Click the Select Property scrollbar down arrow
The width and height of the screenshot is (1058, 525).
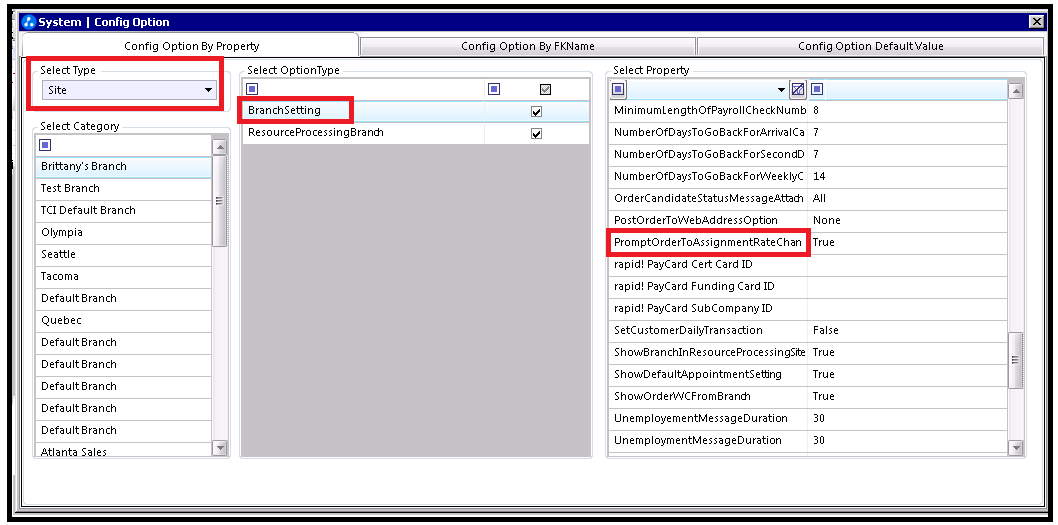[1016, 448]
